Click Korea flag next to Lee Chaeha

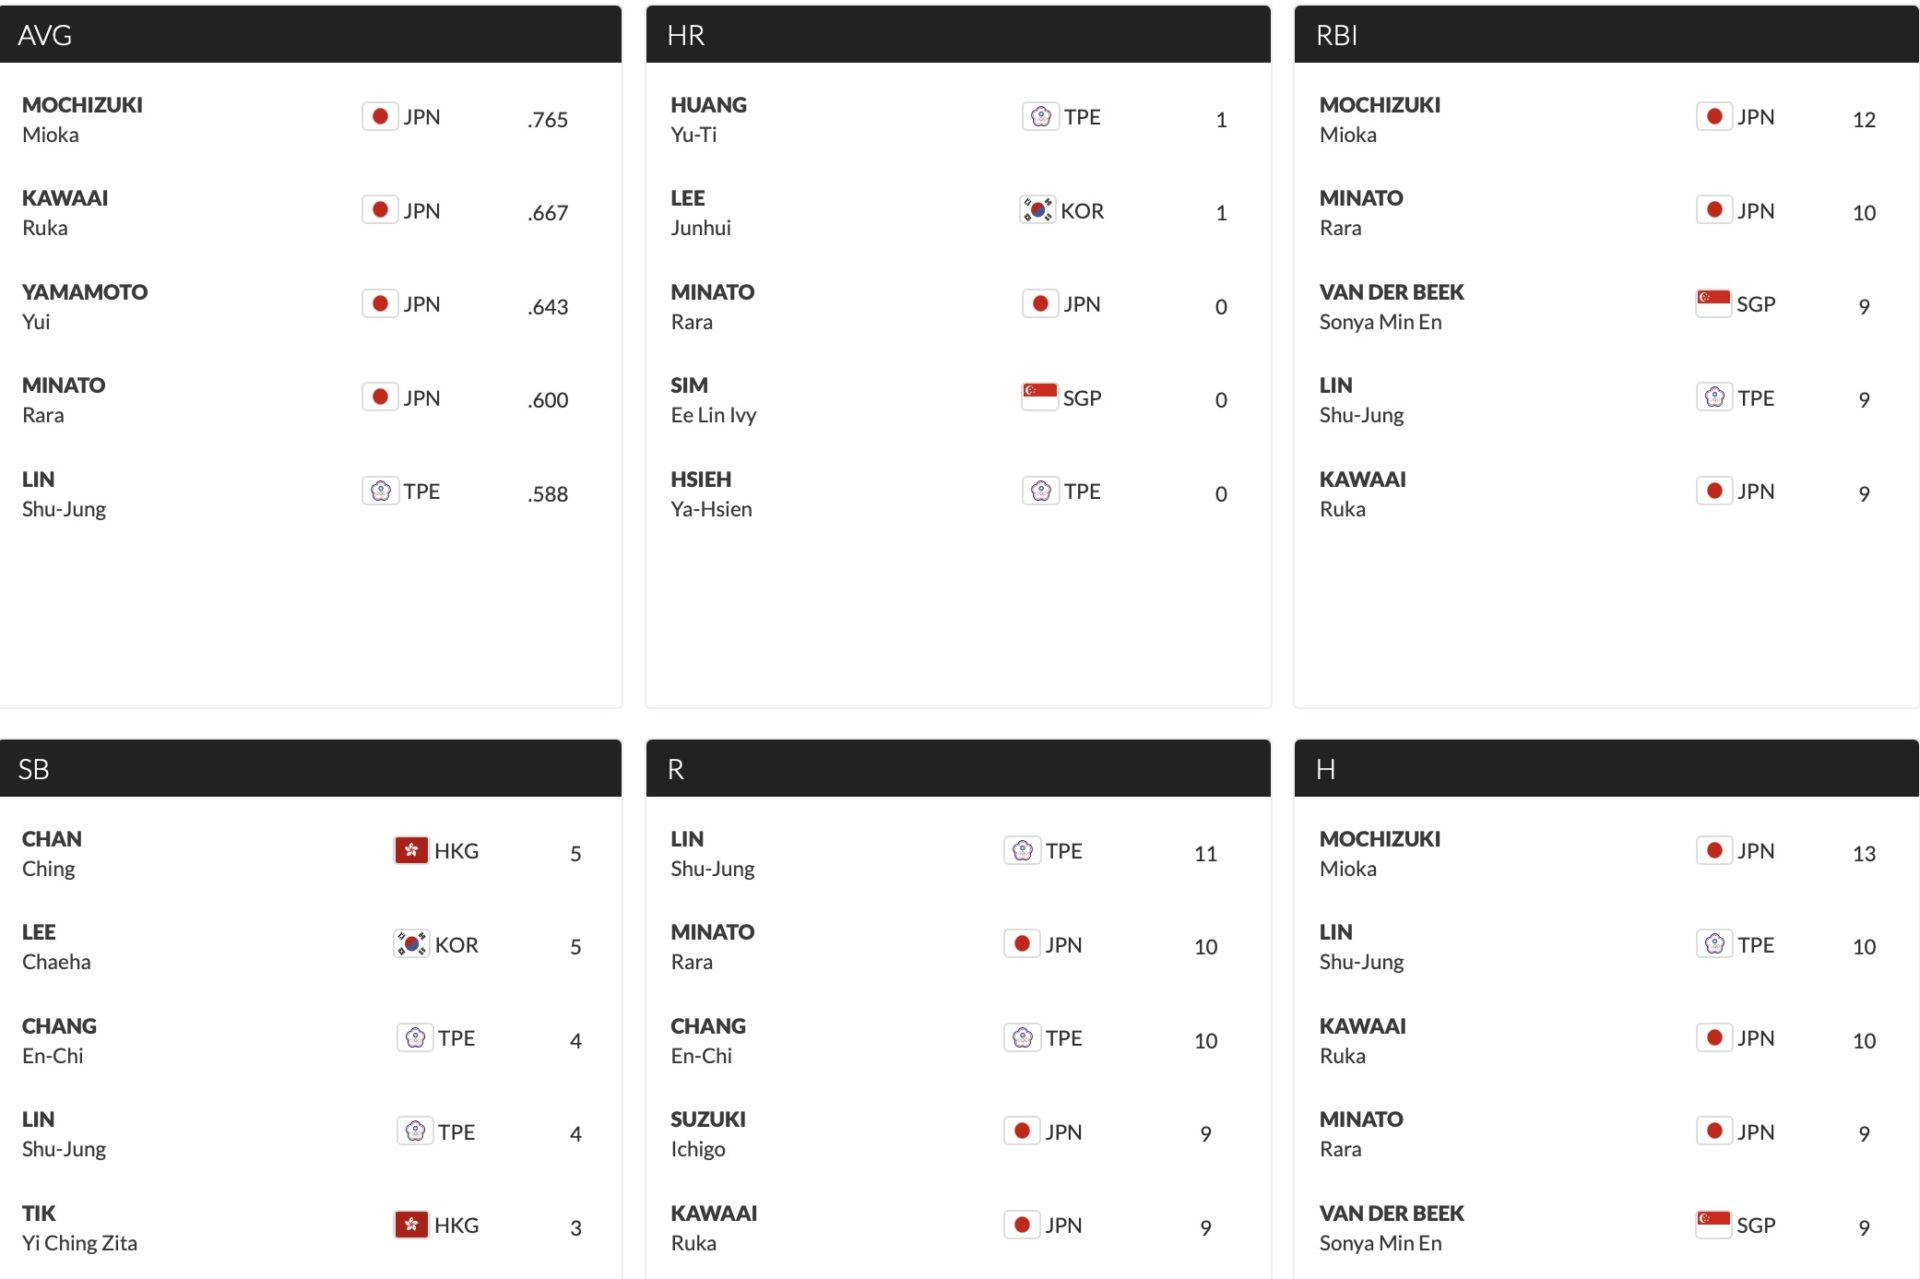[411, 944]
